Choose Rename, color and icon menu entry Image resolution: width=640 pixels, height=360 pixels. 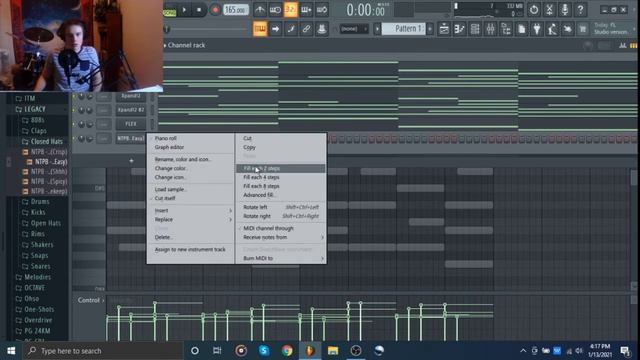(x=183, y=159)
